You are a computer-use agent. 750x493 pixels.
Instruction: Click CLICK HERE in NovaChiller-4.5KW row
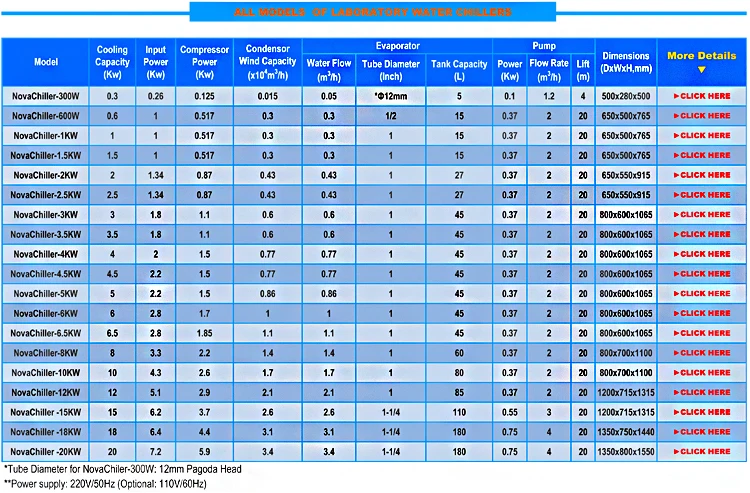(702, 274)
